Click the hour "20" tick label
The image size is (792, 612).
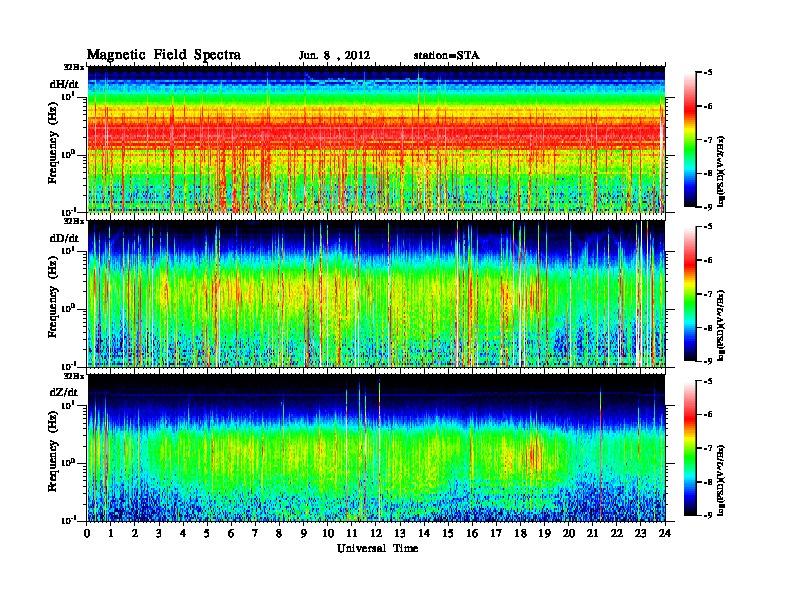[x=569, y=533]
